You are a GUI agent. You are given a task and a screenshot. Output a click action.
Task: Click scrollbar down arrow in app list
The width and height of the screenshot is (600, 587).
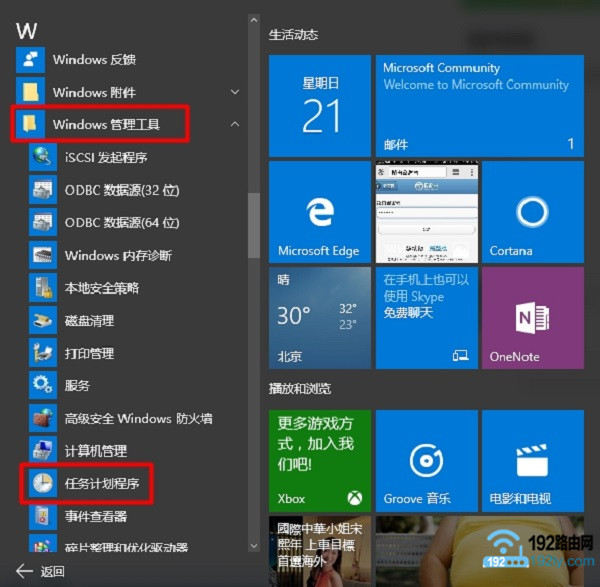[x=254, y=546]
